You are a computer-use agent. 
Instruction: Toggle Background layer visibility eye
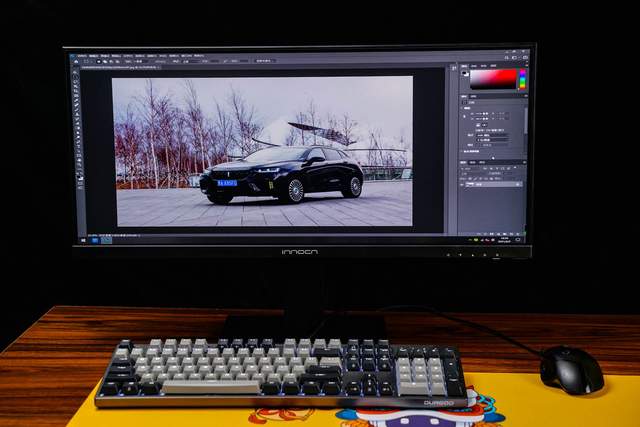[x=462, y=185]
